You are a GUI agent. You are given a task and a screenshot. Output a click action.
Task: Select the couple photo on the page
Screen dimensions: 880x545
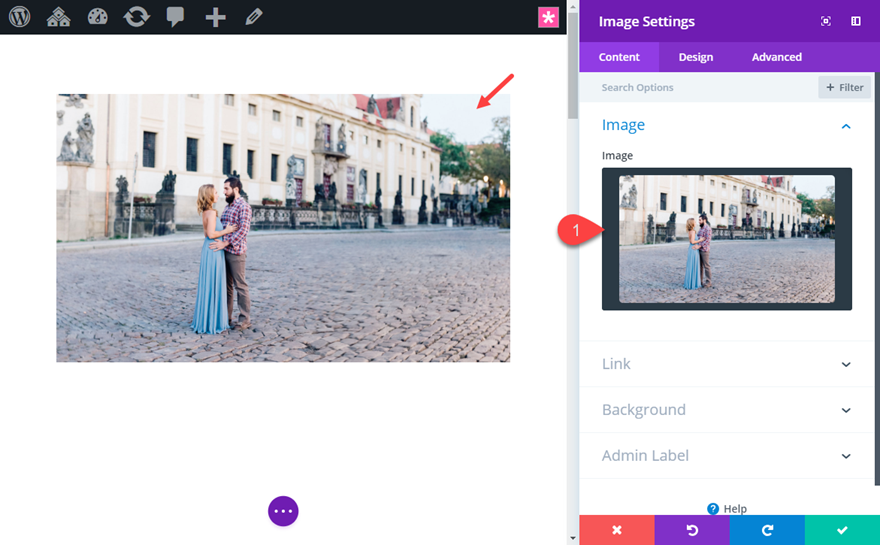(283, 228)
